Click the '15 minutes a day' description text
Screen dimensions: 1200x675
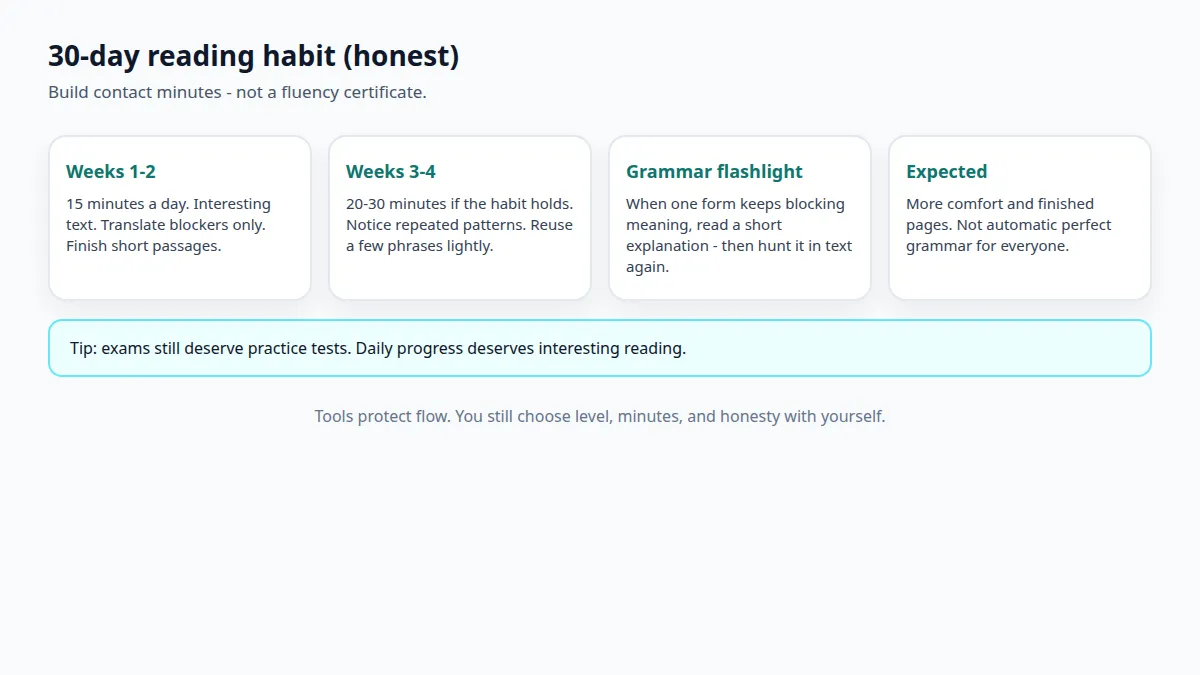pos(168,225)
